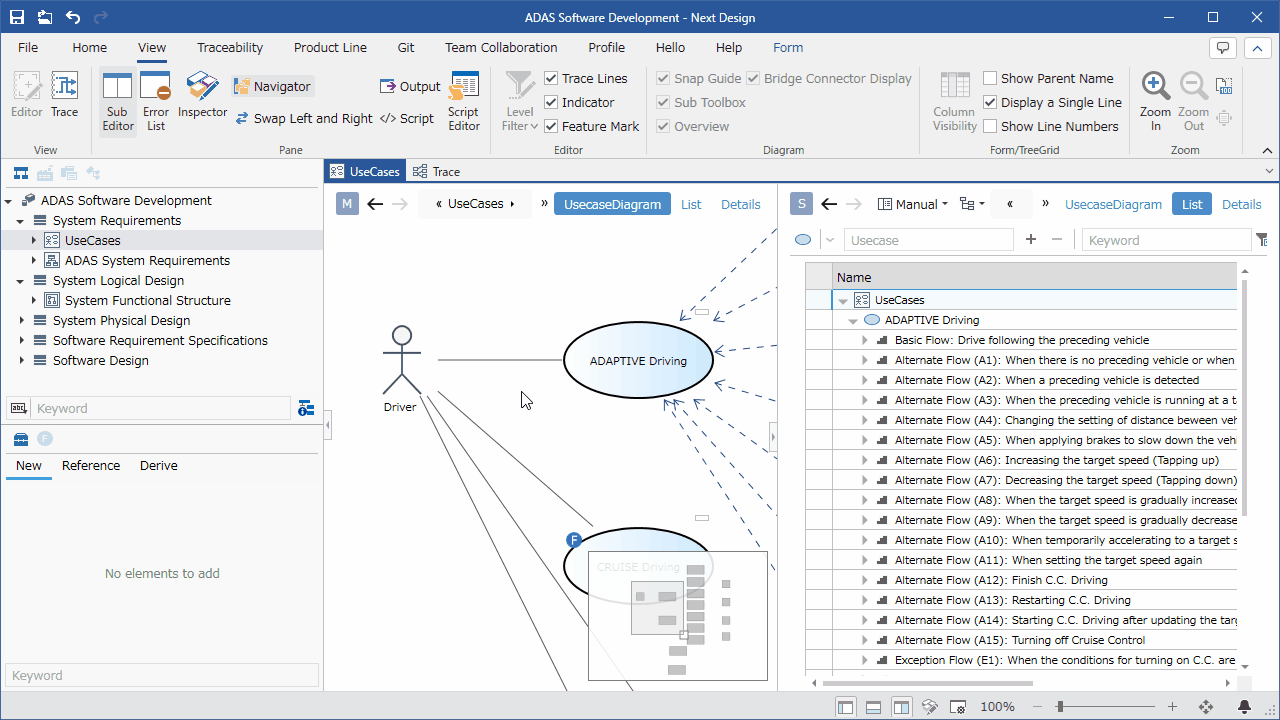The width and height of the screenshot is (1280, 720).
Task: Uncheck the Trace Lines checkbox
Action: [551, 78]
